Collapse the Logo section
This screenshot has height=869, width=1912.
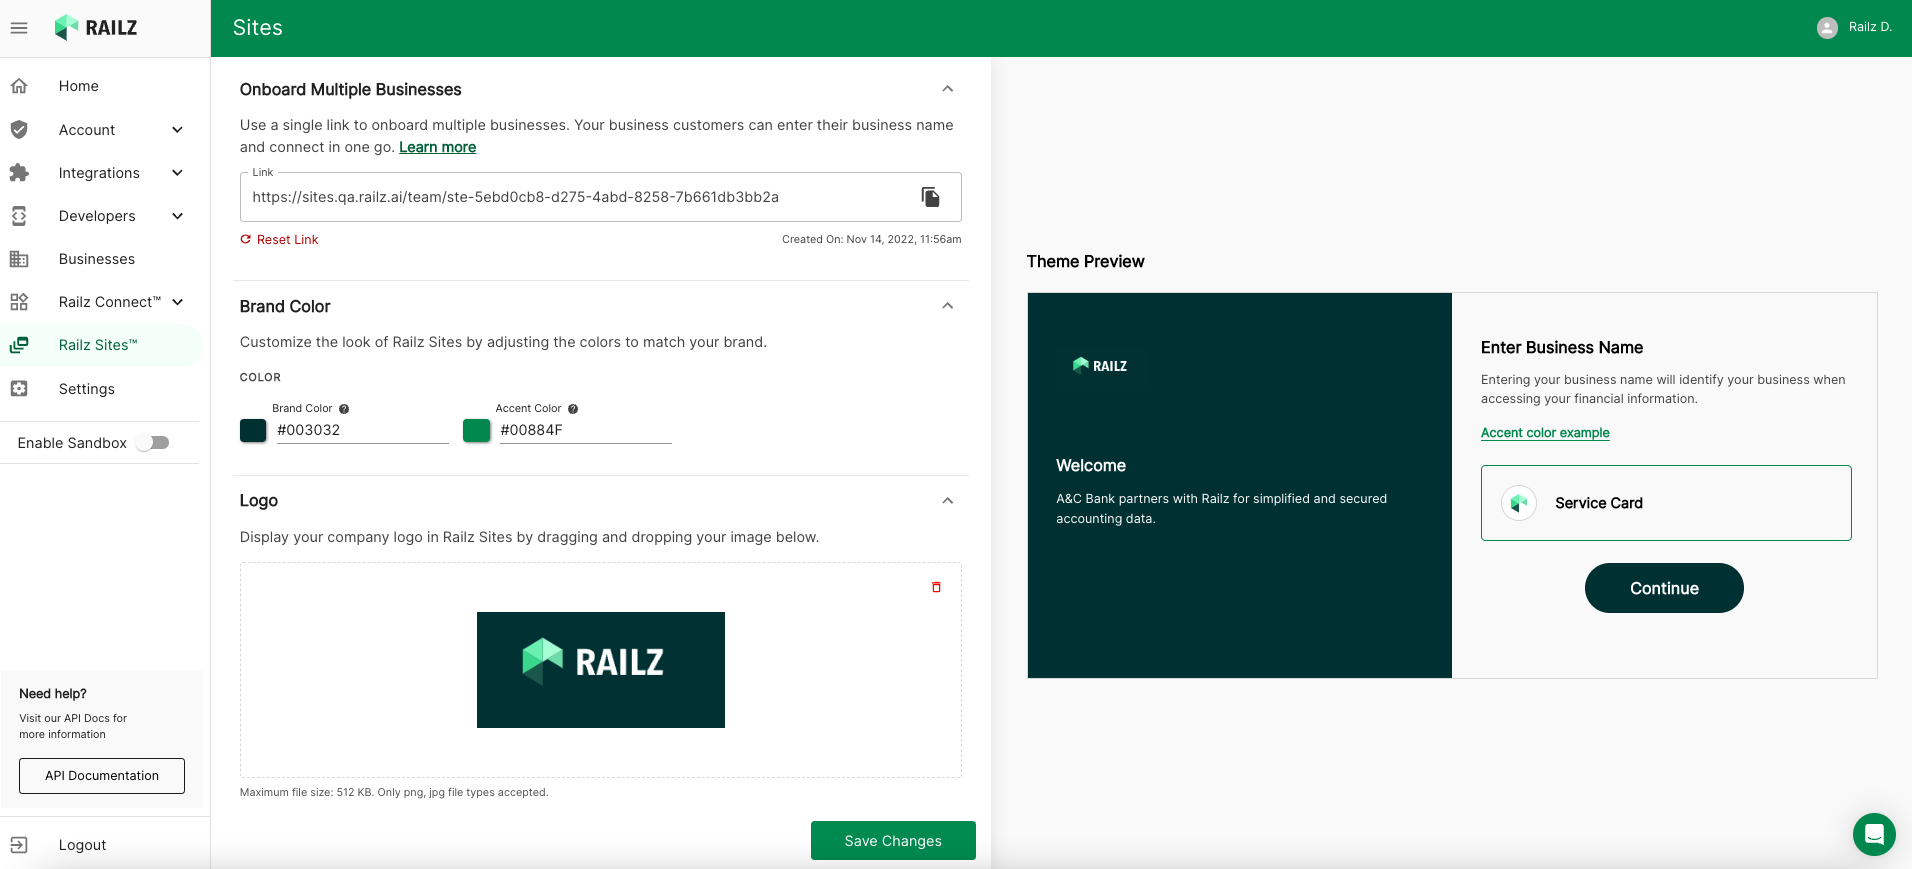(x=948, y=501)
